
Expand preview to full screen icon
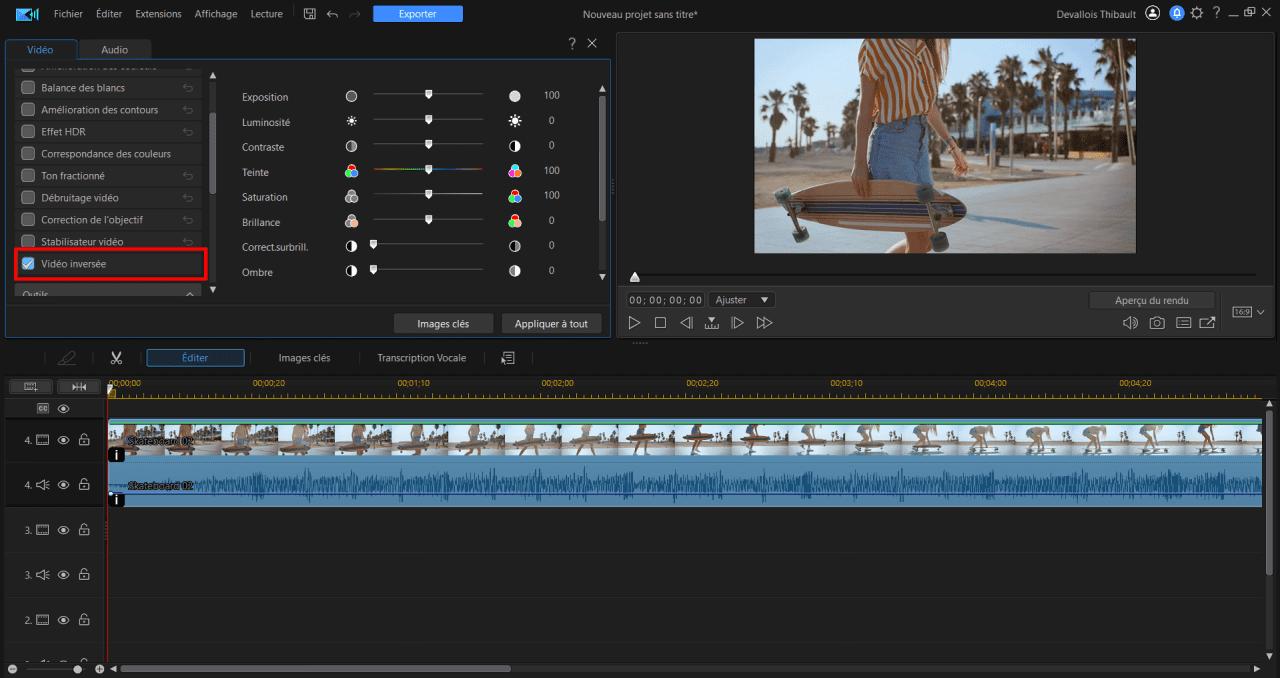pos(1207,323)
